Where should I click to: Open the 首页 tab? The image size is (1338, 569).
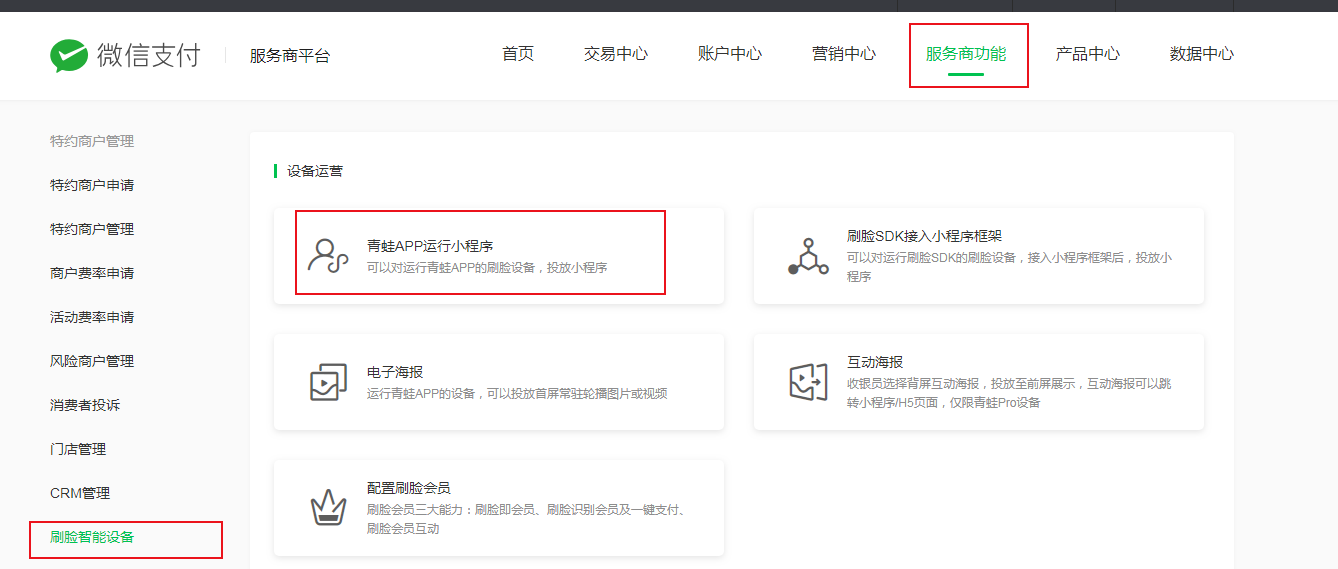(x=518, y=54)
